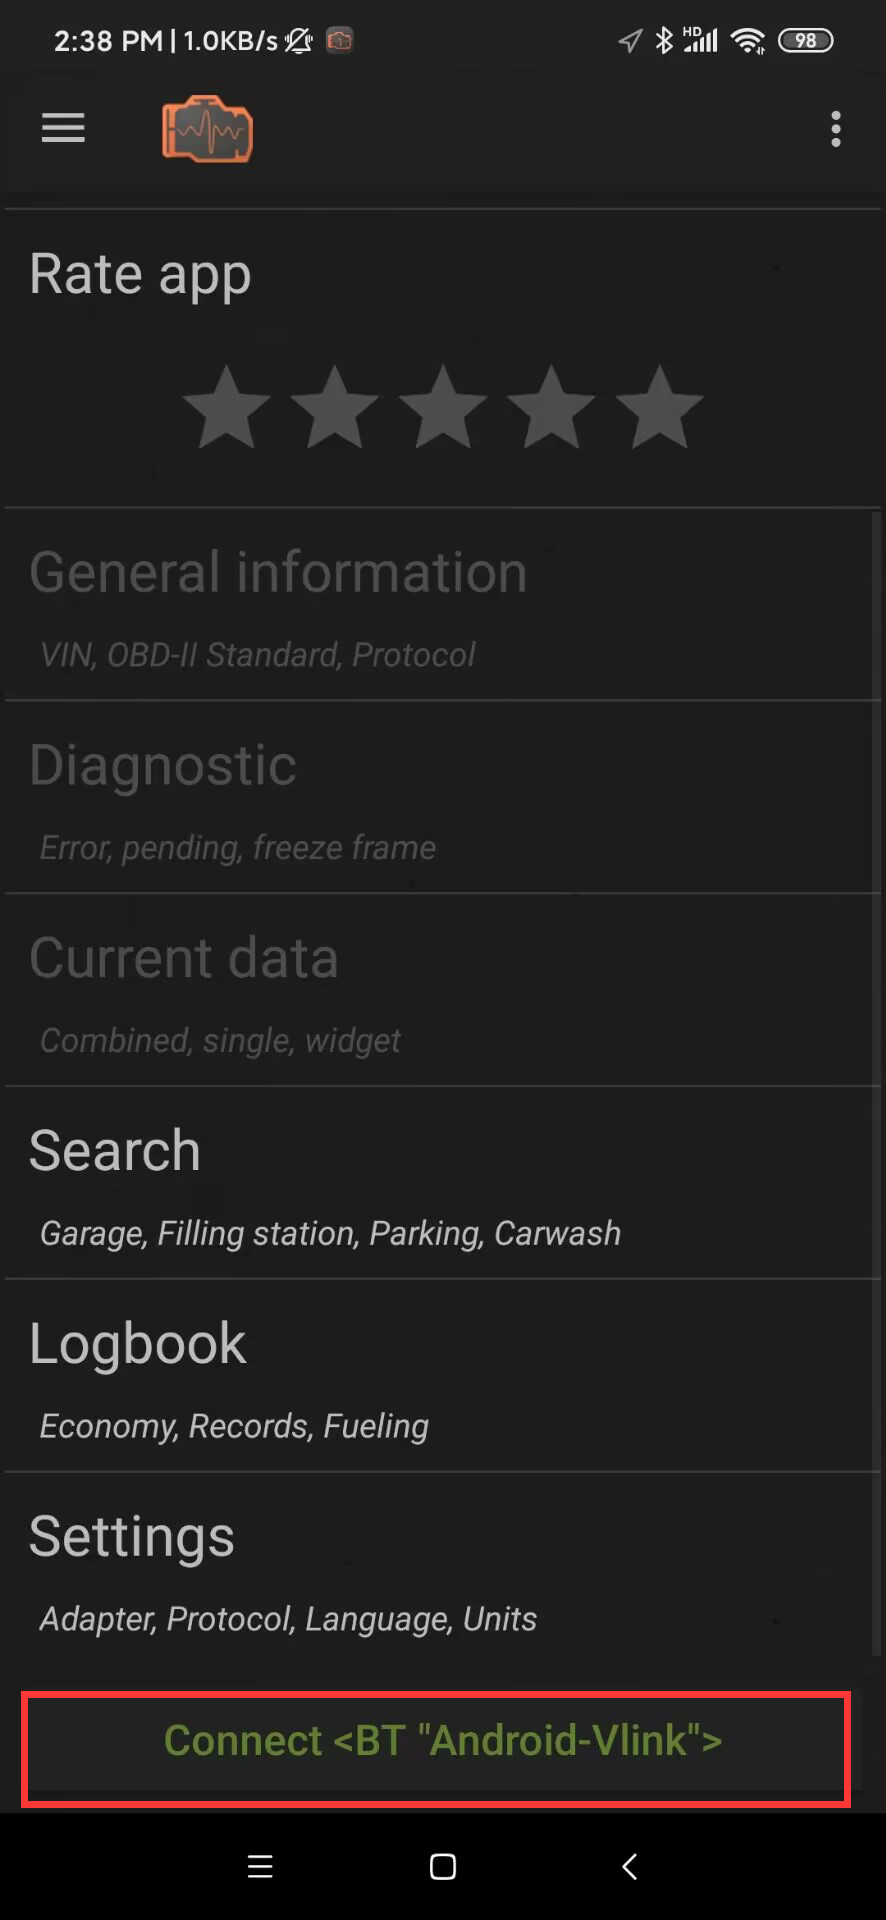The image size is (886, 1920).
Task: Tap the Rate app heading
Action: 140,275
